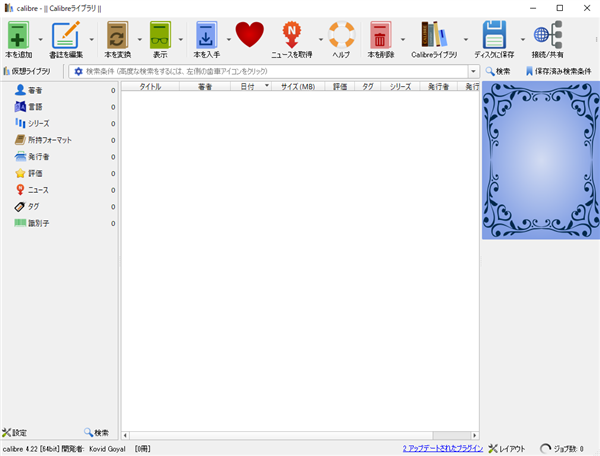Viewport: 600px width, 456px height.
Task: Open tag browser Settings (設定) button
Action: (15, 433)
